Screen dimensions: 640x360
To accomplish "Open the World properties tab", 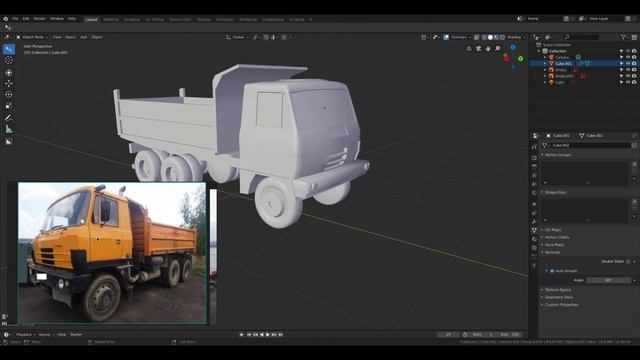I will [x=534, y=193].
